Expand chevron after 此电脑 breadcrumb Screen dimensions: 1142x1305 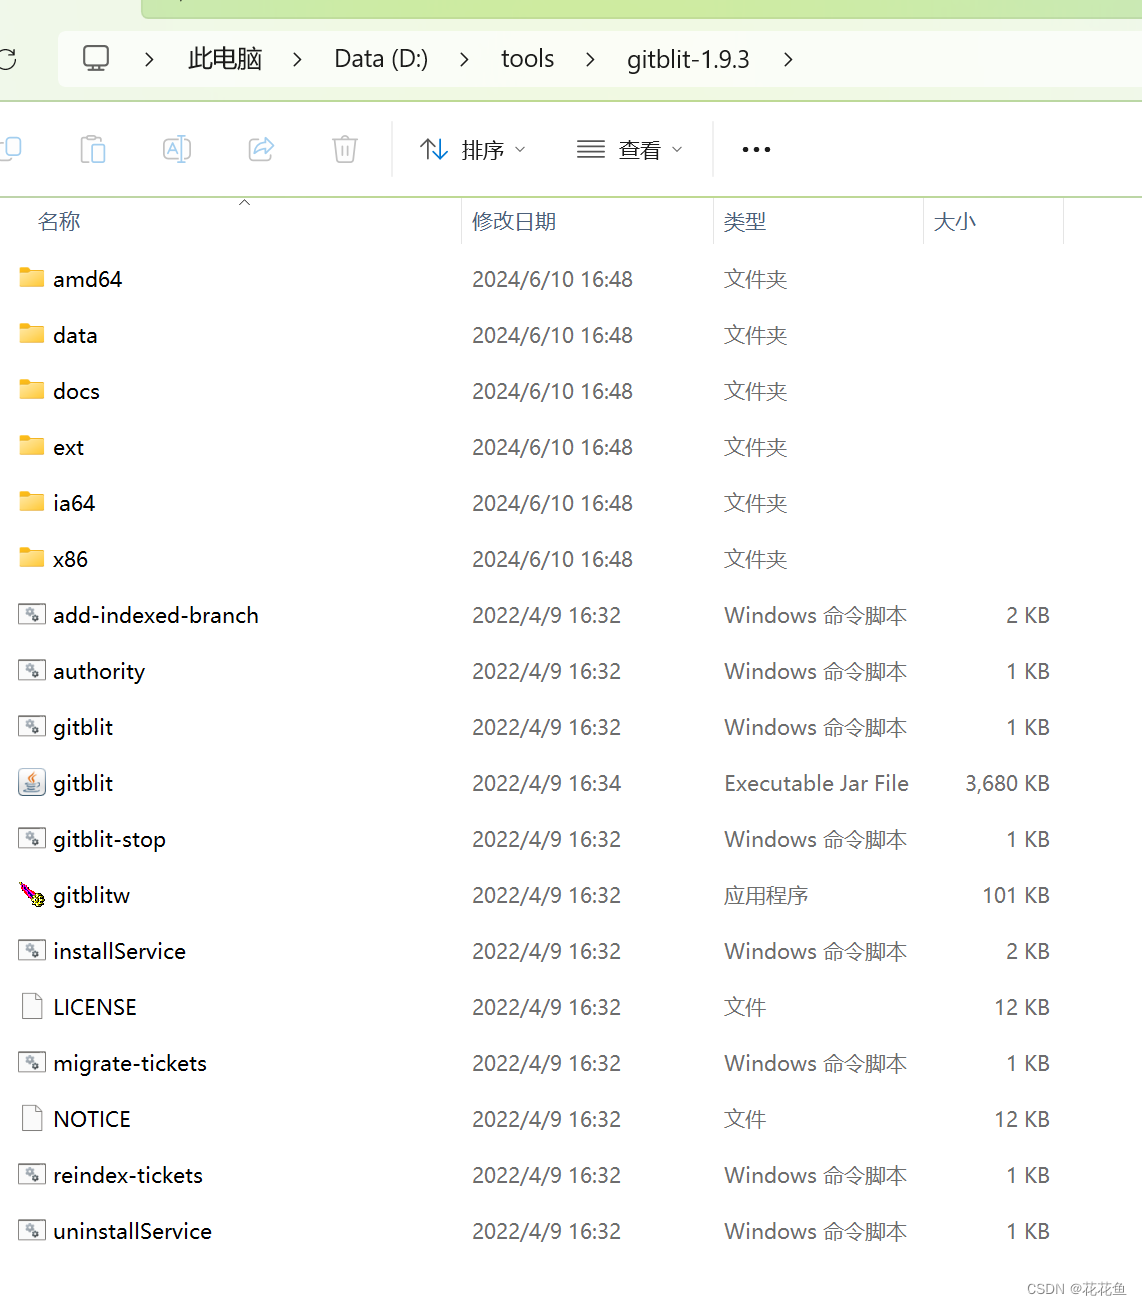point(297,59)
